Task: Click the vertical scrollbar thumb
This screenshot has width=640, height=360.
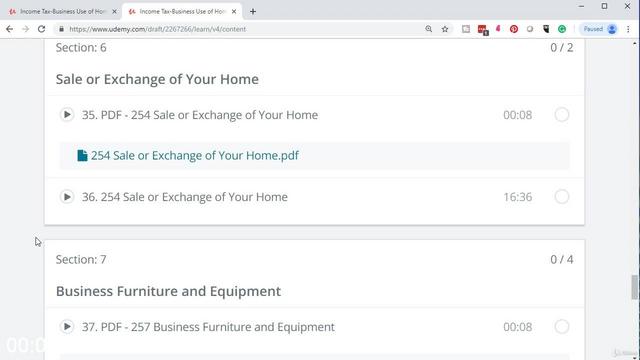Action: (x=634, y=287)
